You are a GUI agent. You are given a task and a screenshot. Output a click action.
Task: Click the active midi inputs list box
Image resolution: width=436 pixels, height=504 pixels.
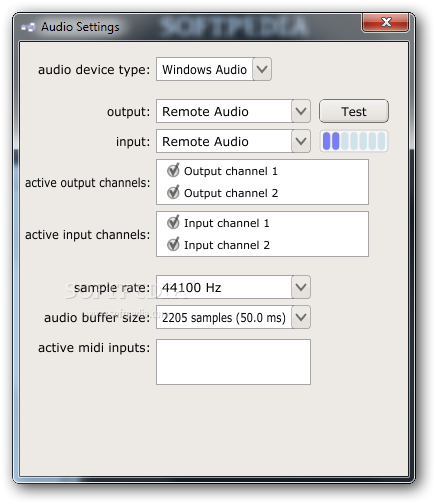click(233, 362)
